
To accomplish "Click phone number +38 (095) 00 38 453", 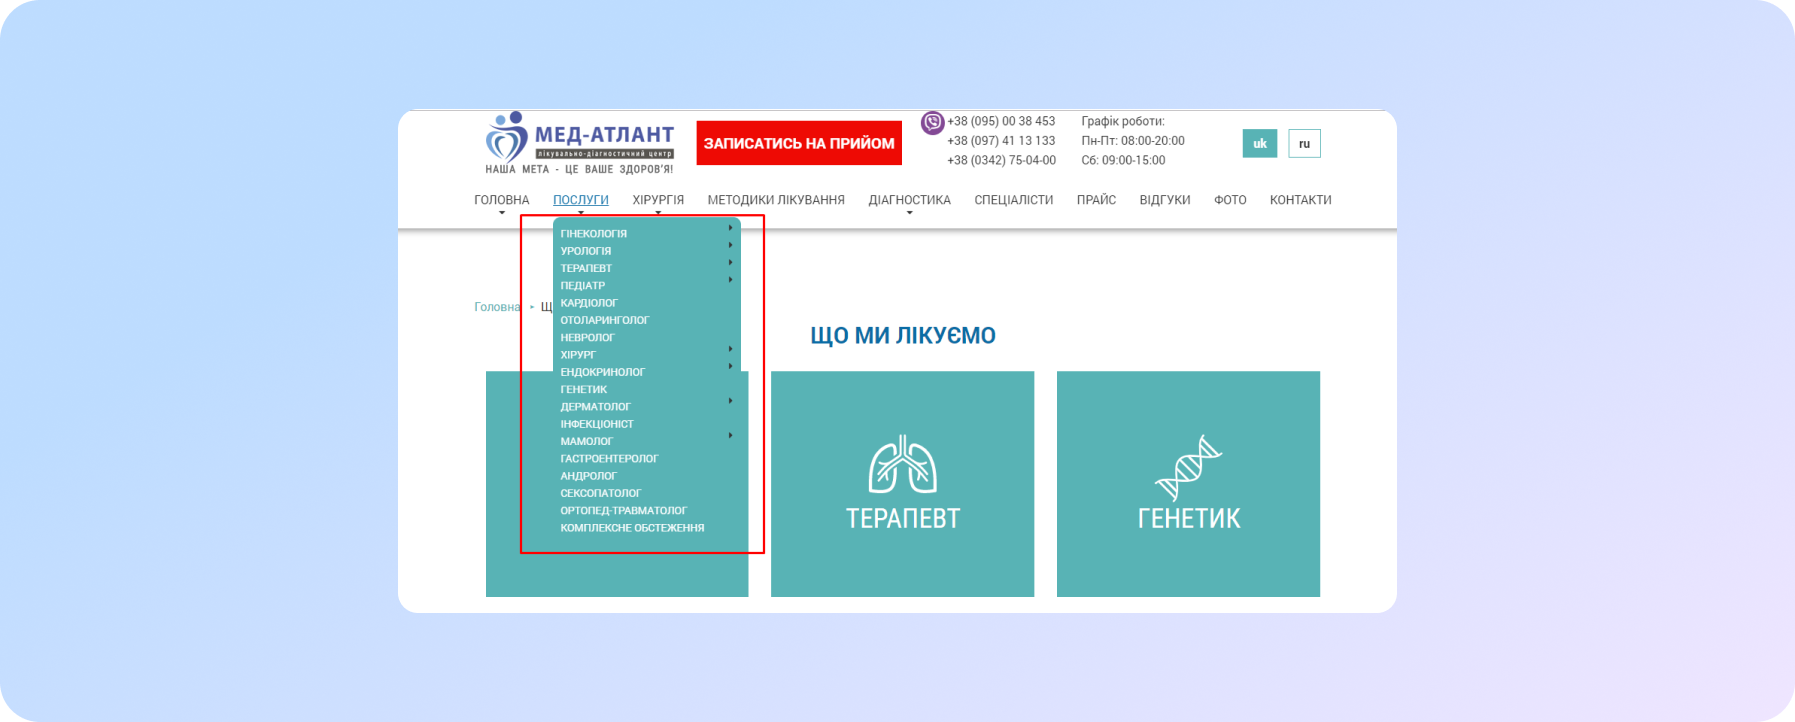I will point(1001,121).
